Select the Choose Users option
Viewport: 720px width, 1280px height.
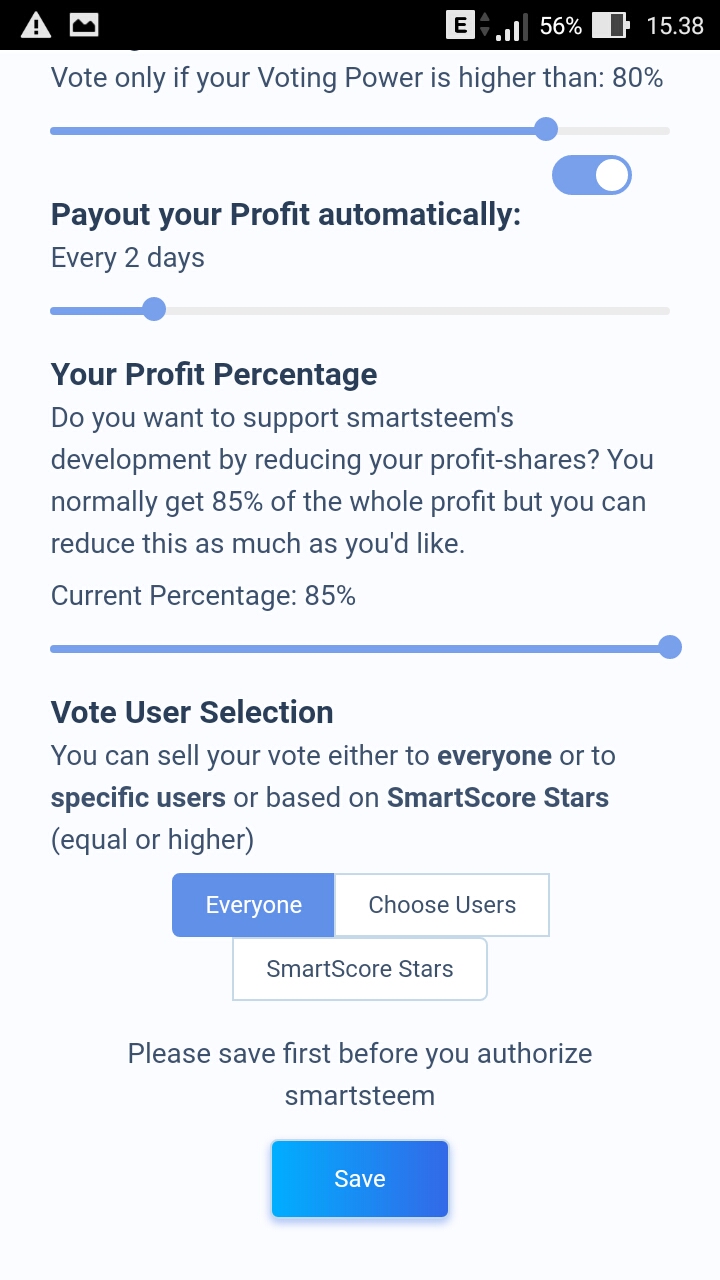(x=442, y=905)
